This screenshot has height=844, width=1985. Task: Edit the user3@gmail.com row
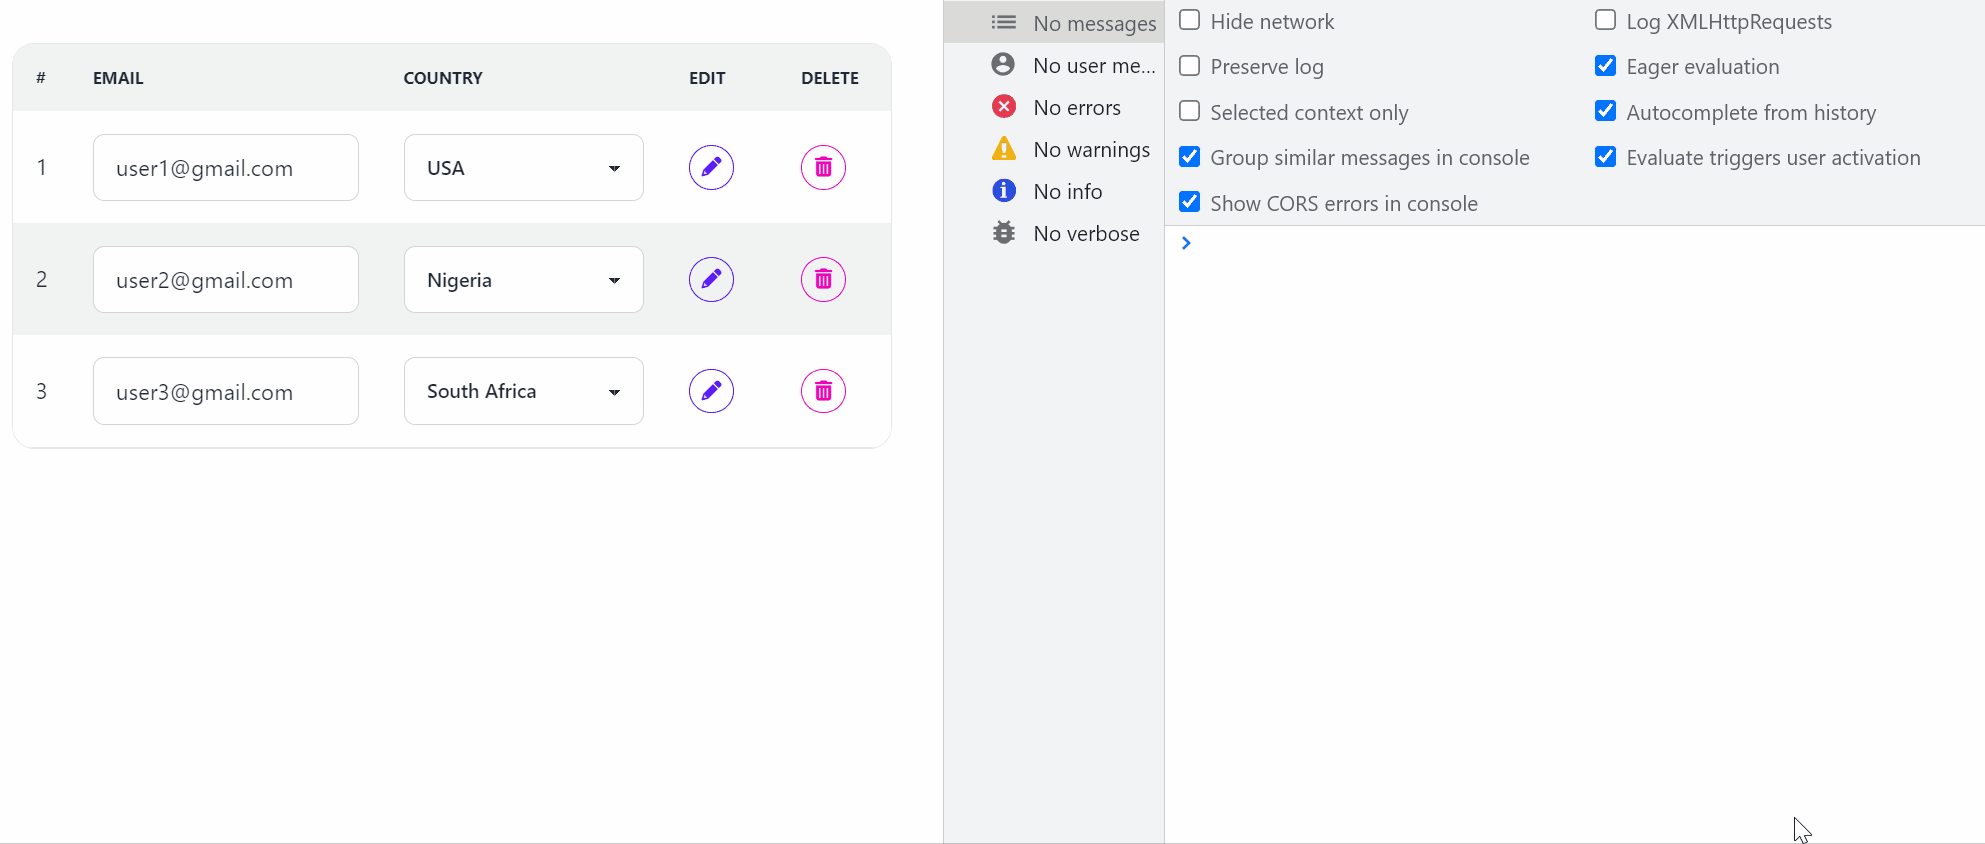(711, 391)
